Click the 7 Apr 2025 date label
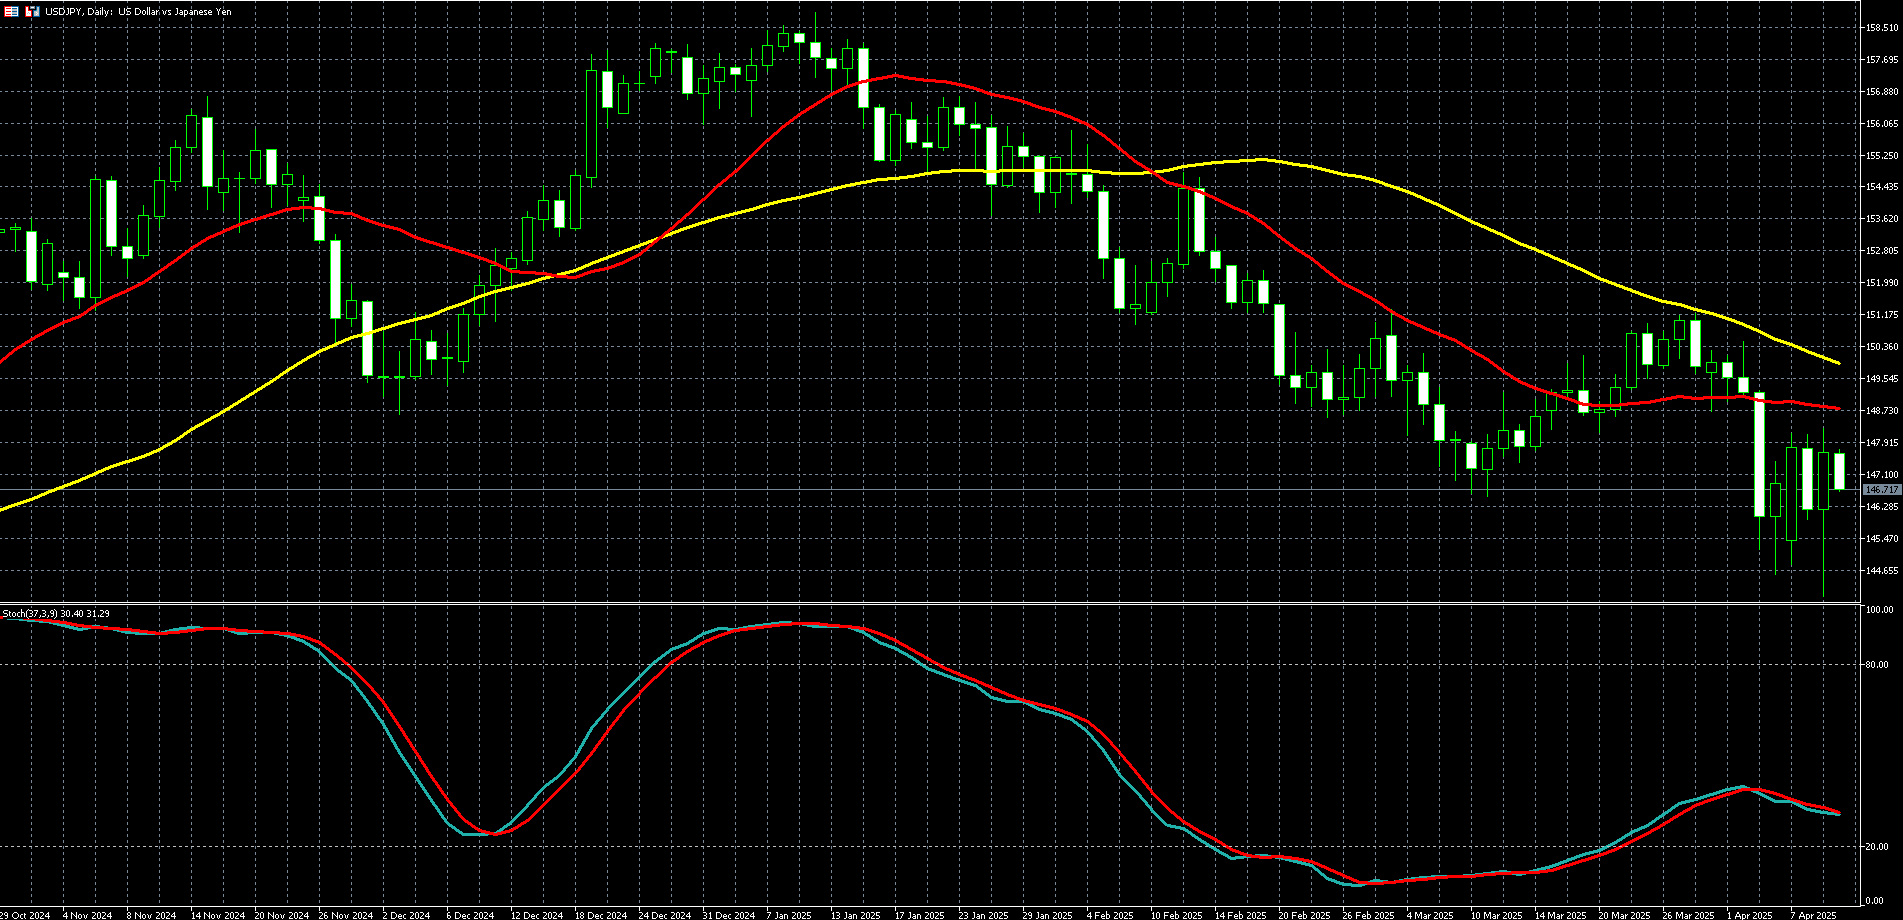 tap(1813, 914)
